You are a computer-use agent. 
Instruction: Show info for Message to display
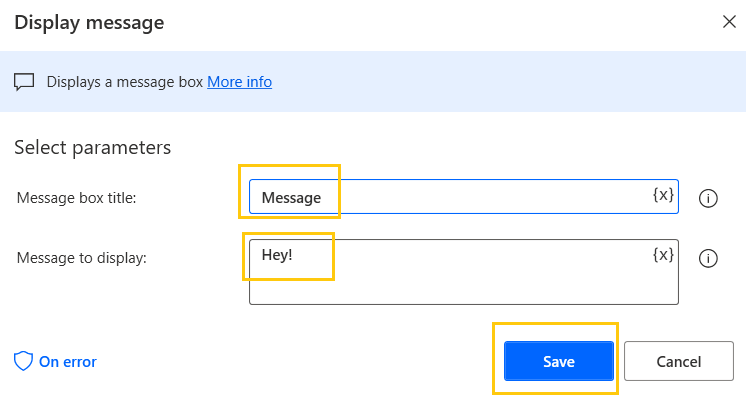click(x=708, y=259)
